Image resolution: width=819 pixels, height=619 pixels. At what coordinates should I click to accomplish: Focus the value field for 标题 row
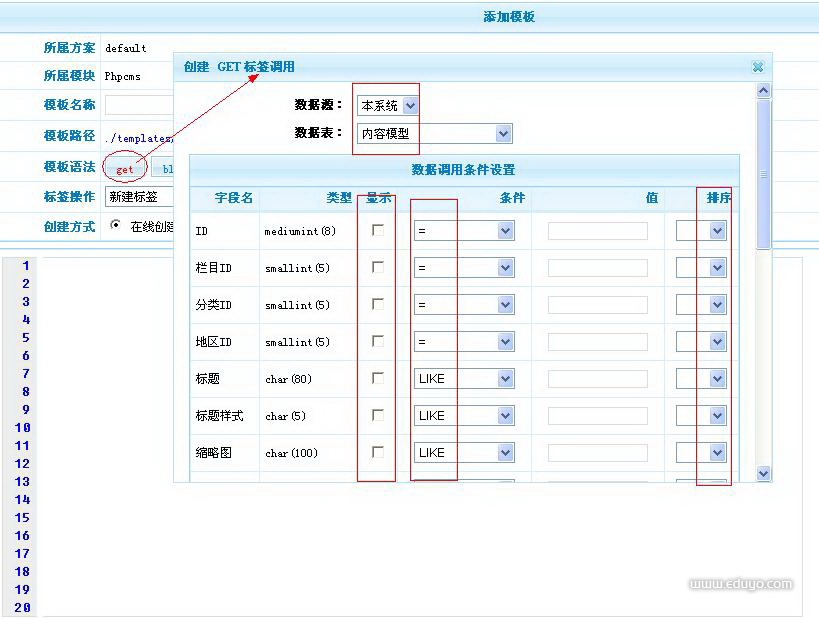click(x=598, y=379)
